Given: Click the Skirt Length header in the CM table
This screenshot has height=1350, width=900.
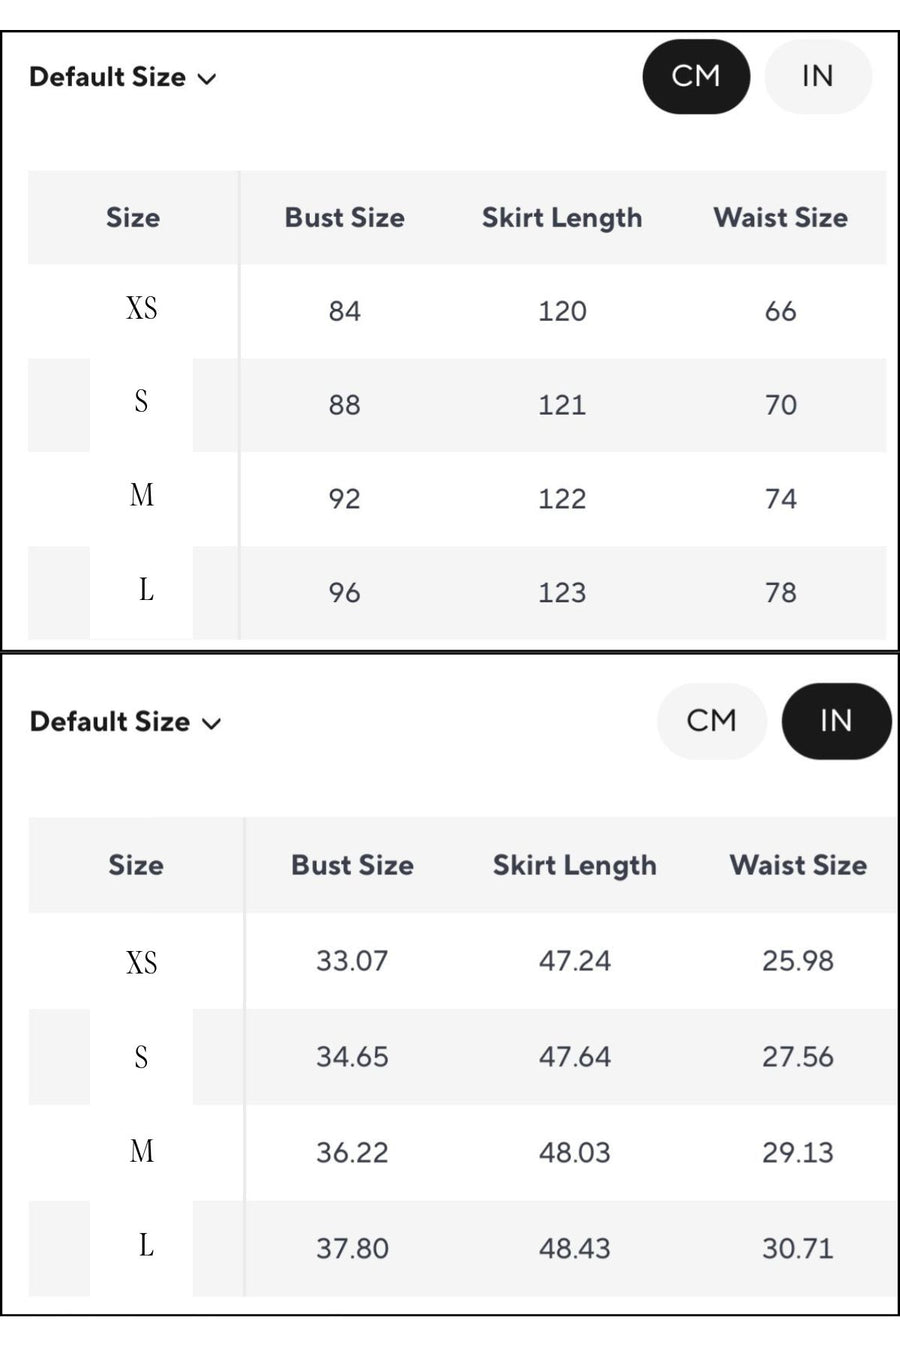Looking at the screenshot, I should pos(562,218).
